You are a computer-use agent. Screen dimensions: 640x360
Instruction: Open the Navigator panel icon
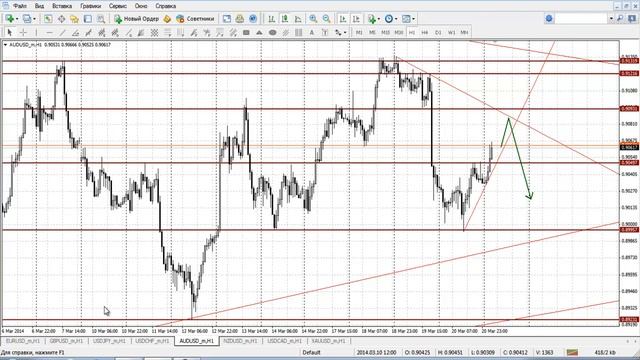tap(74, 19)
